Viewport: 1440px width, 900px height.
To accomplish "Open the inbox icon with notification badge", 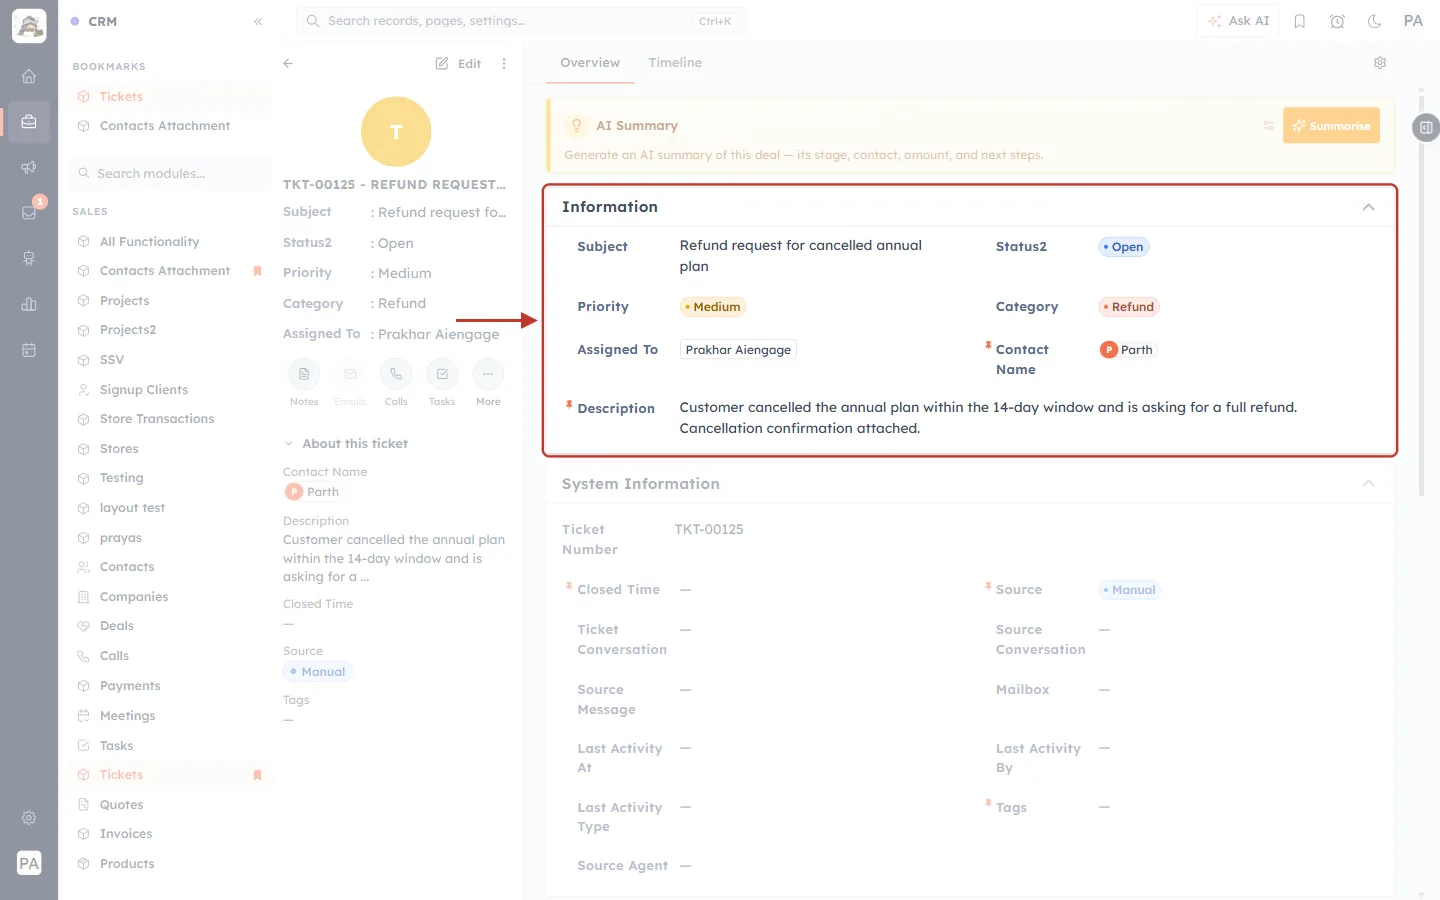I will (x=29, y=212).
